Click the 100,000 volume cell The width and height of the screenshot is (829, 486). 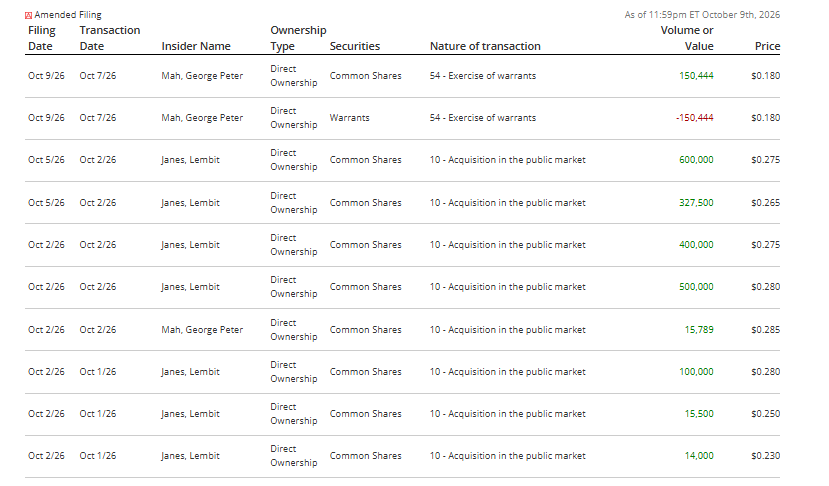tap(696, 372)
